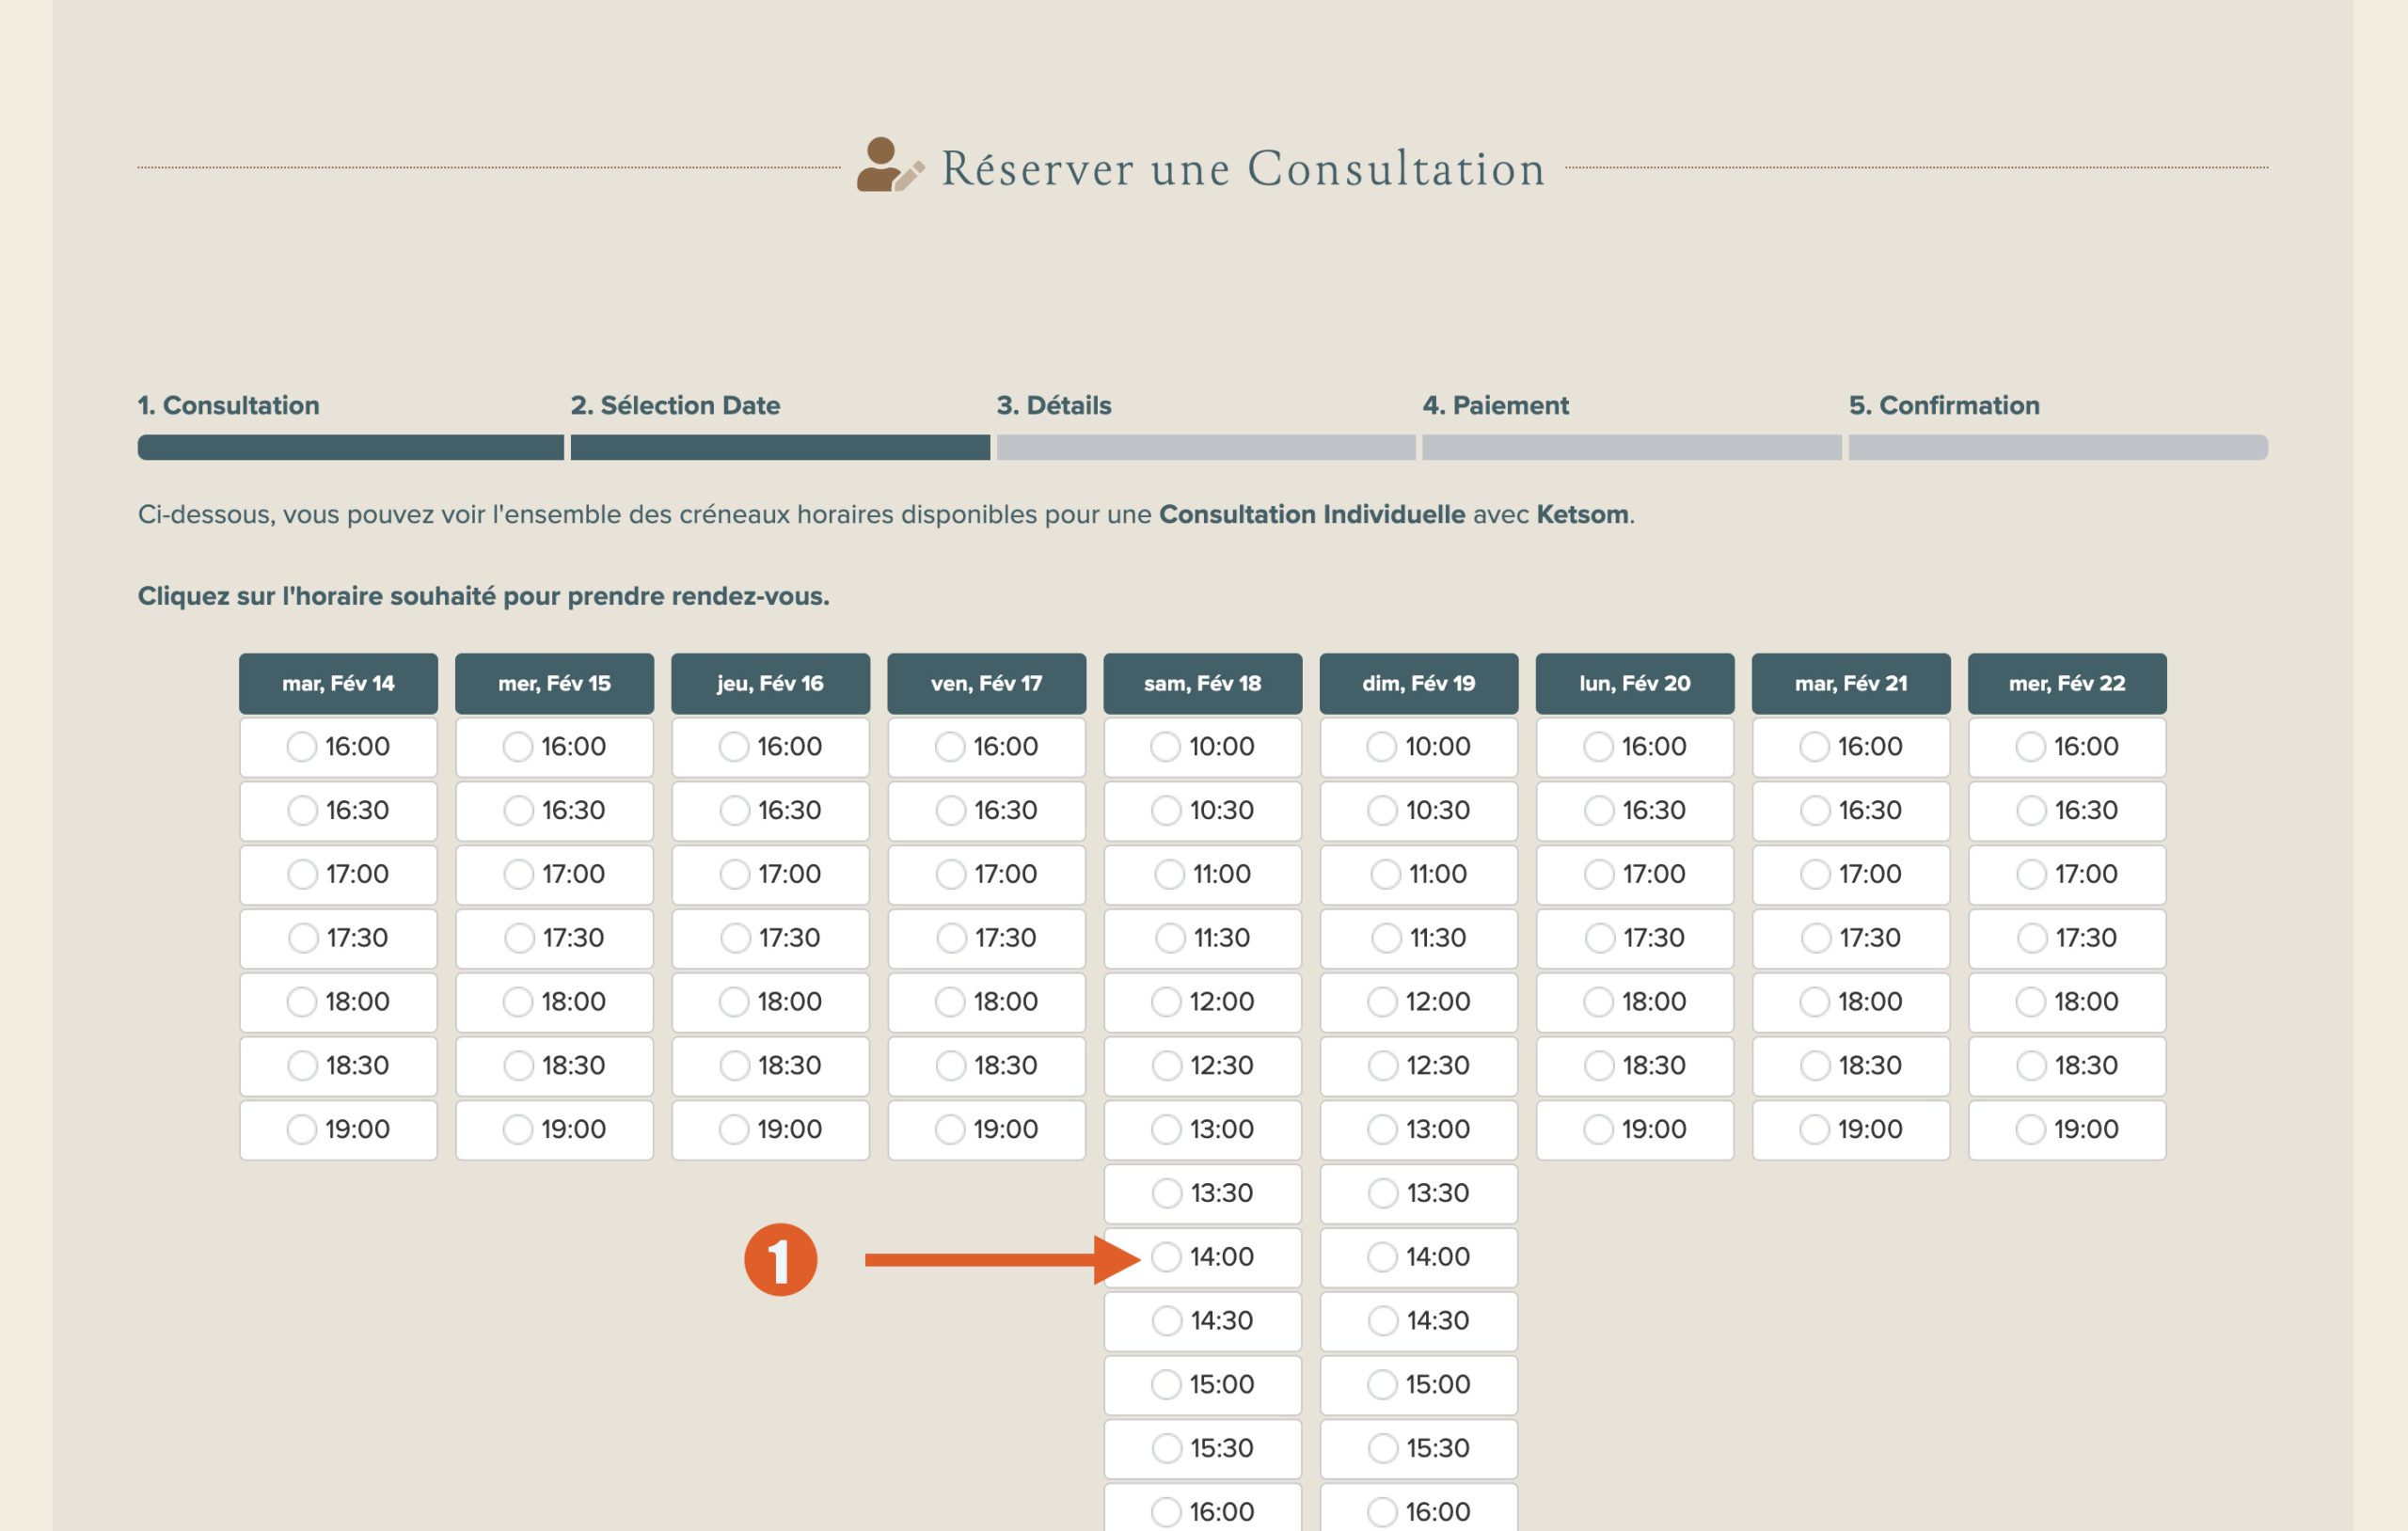Viewport: 2408px width, 1531px height.
Task: Select 16:00 on ven, Fév 17
Action: point(986,747)
